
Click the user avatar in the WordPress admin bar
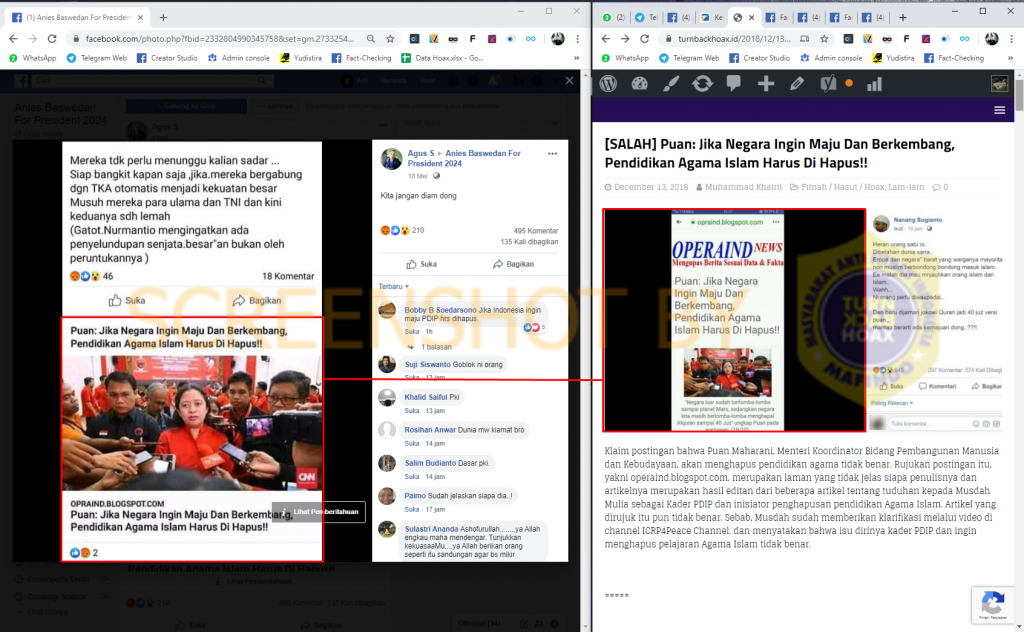[x=999, y=84]
